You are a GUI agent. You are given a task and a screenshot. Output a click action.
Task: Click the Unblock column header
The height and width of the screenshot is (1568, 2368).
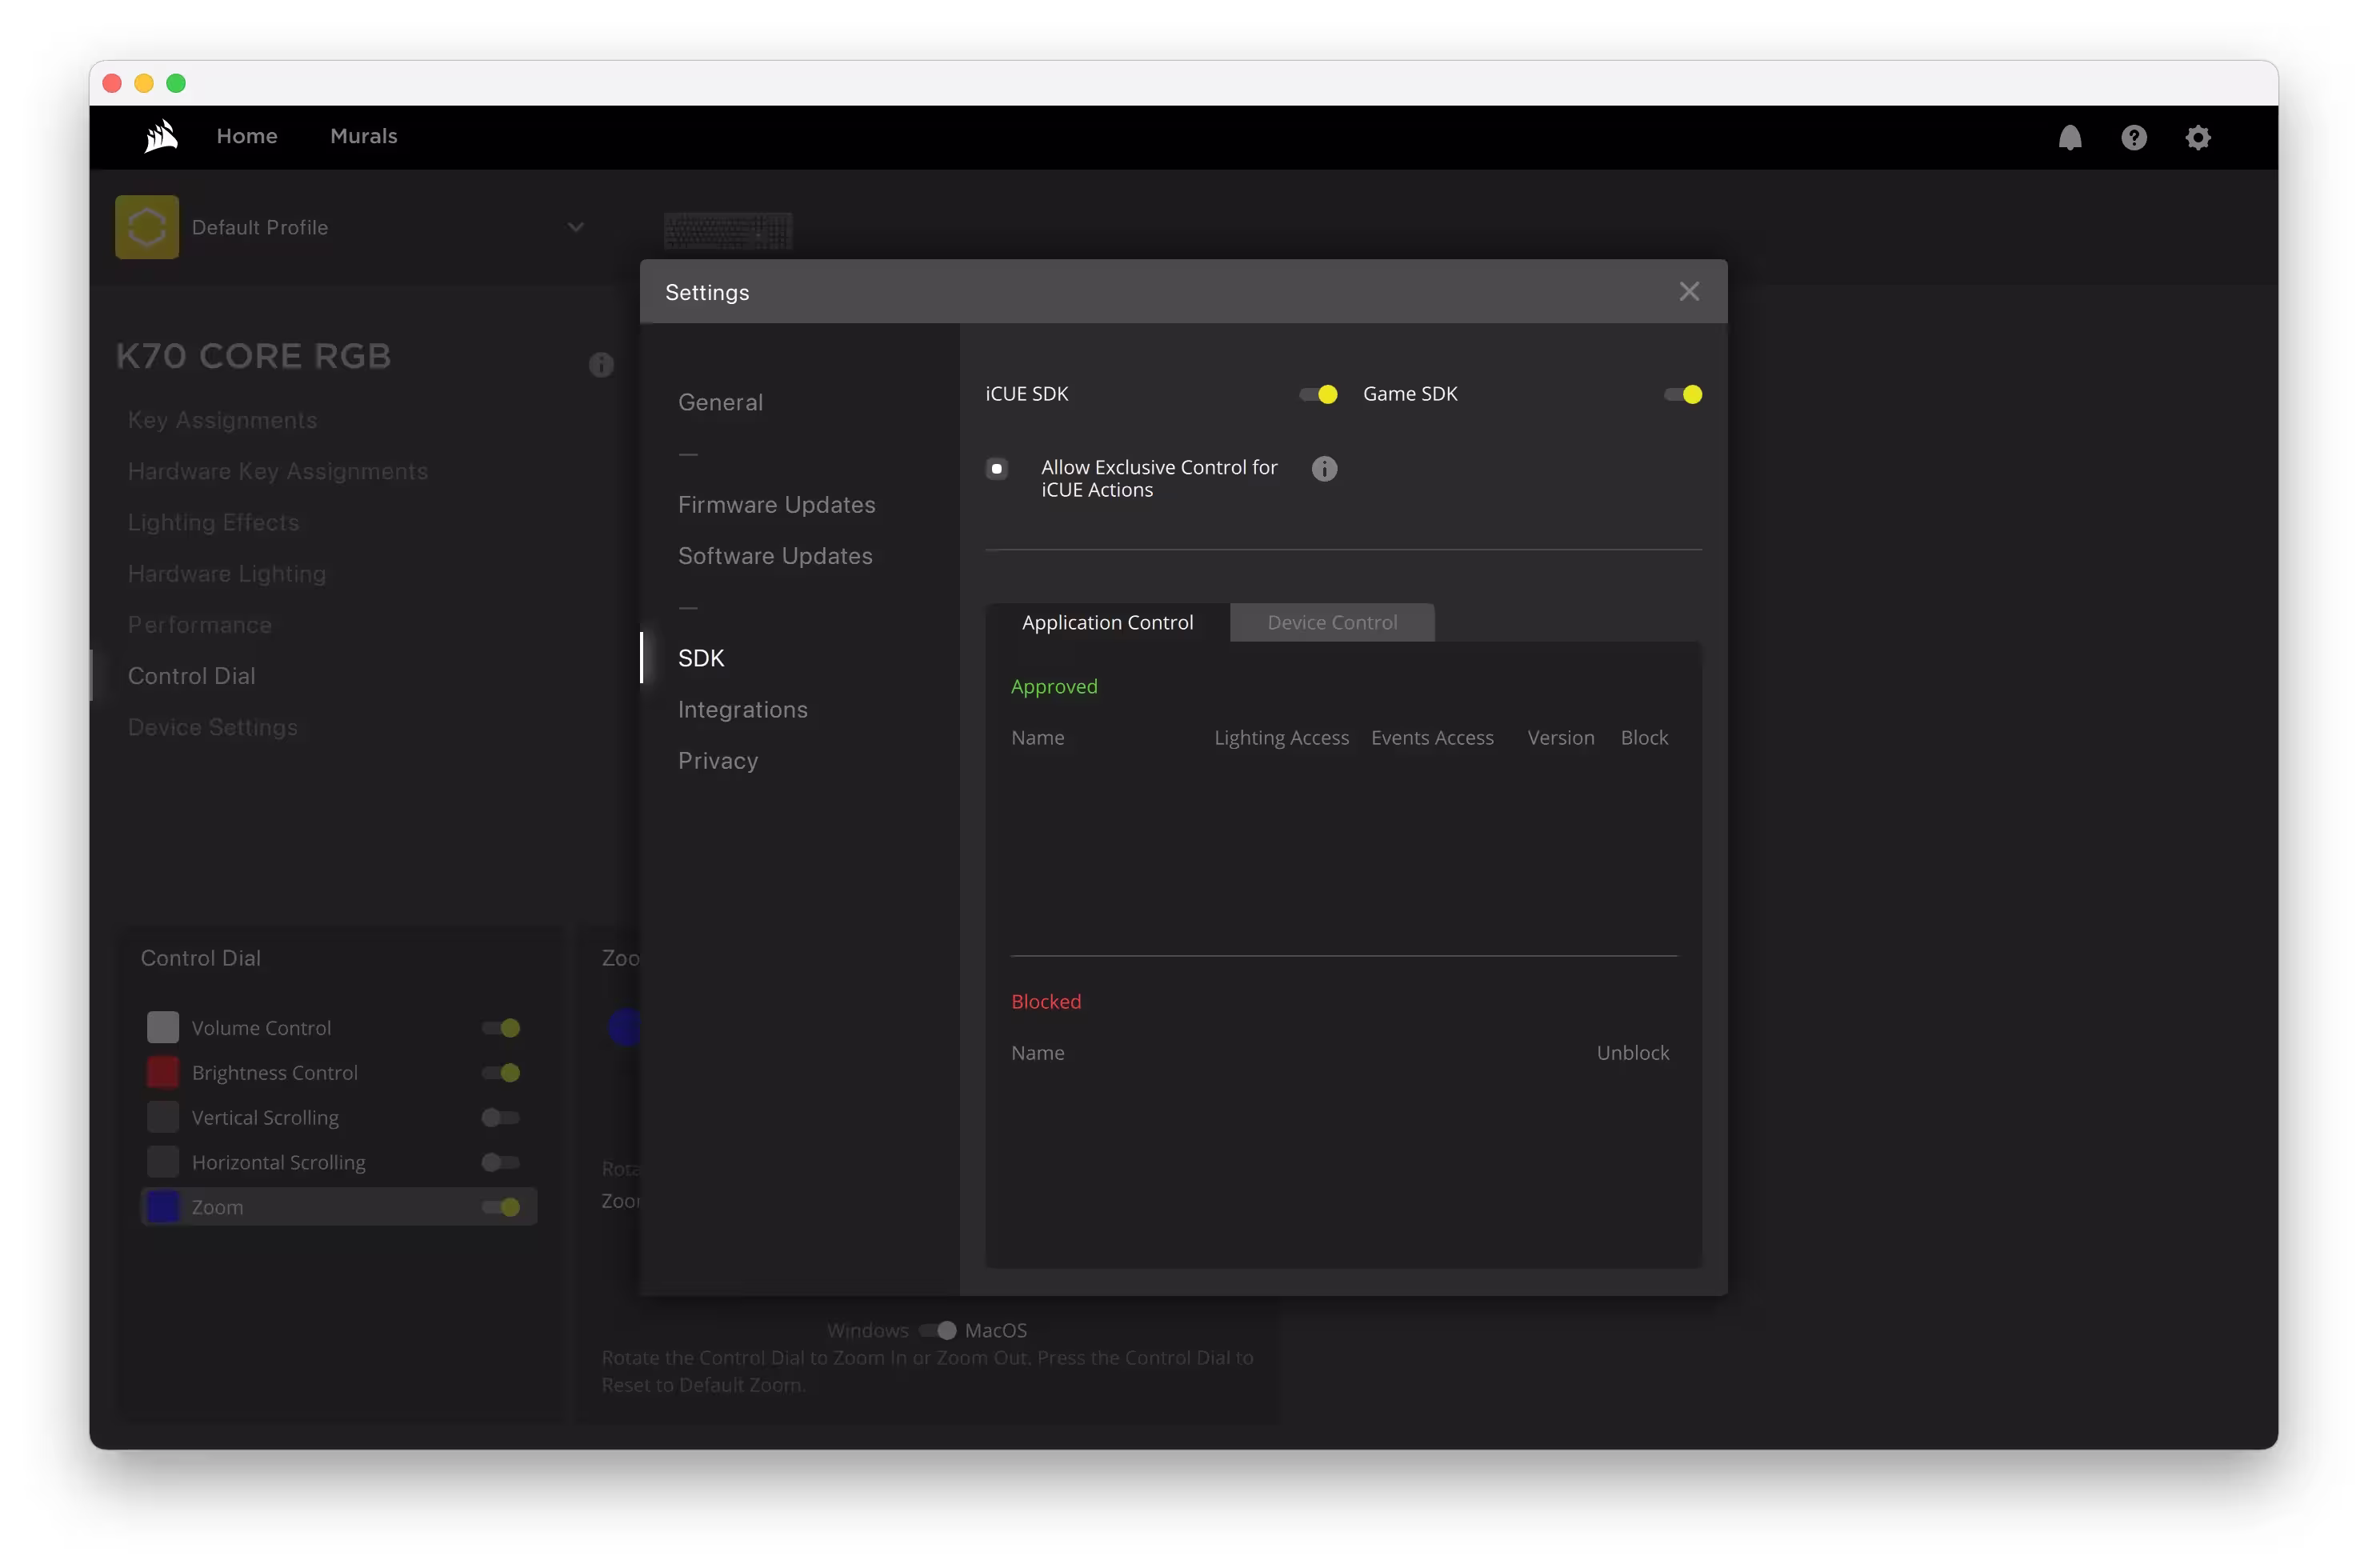coord(1632,1052)
